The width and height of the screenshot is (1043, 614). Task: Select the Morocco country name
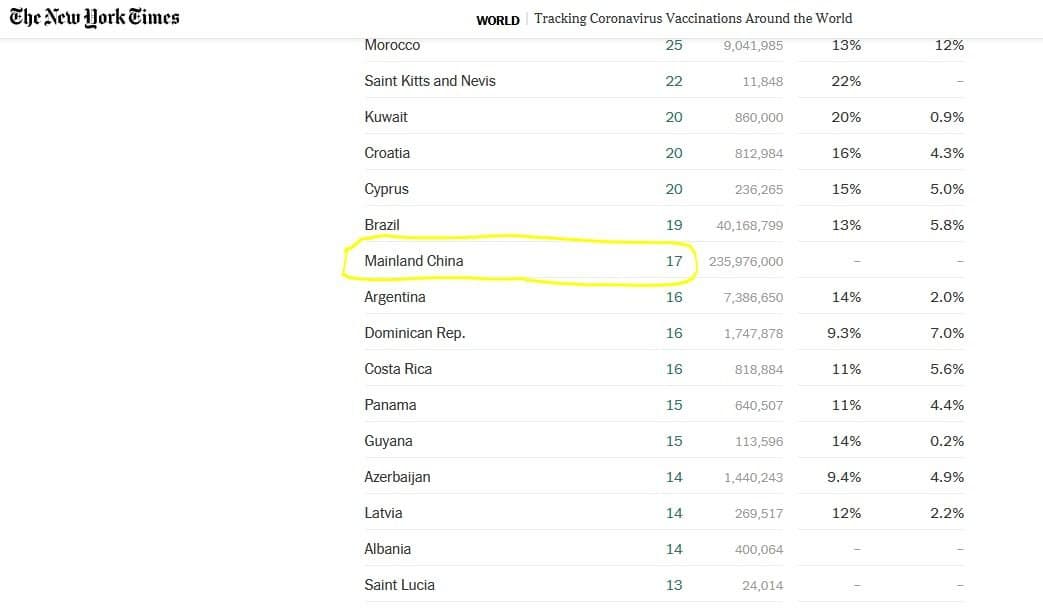392,45
